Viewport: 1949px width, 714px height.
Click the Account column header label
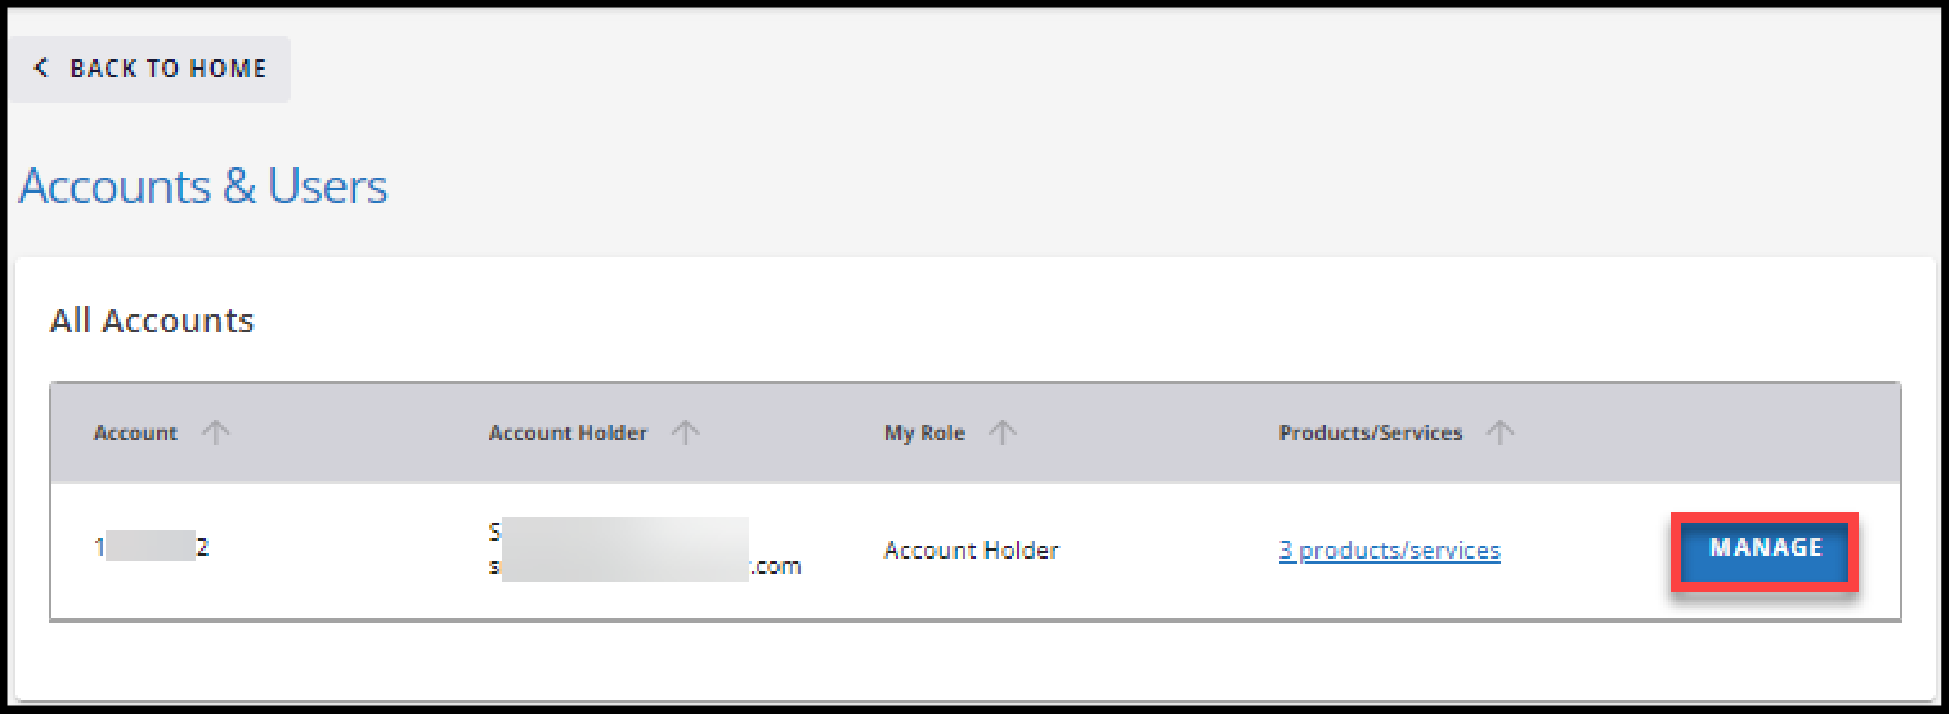pyautogui.click(x=135, y=433)
